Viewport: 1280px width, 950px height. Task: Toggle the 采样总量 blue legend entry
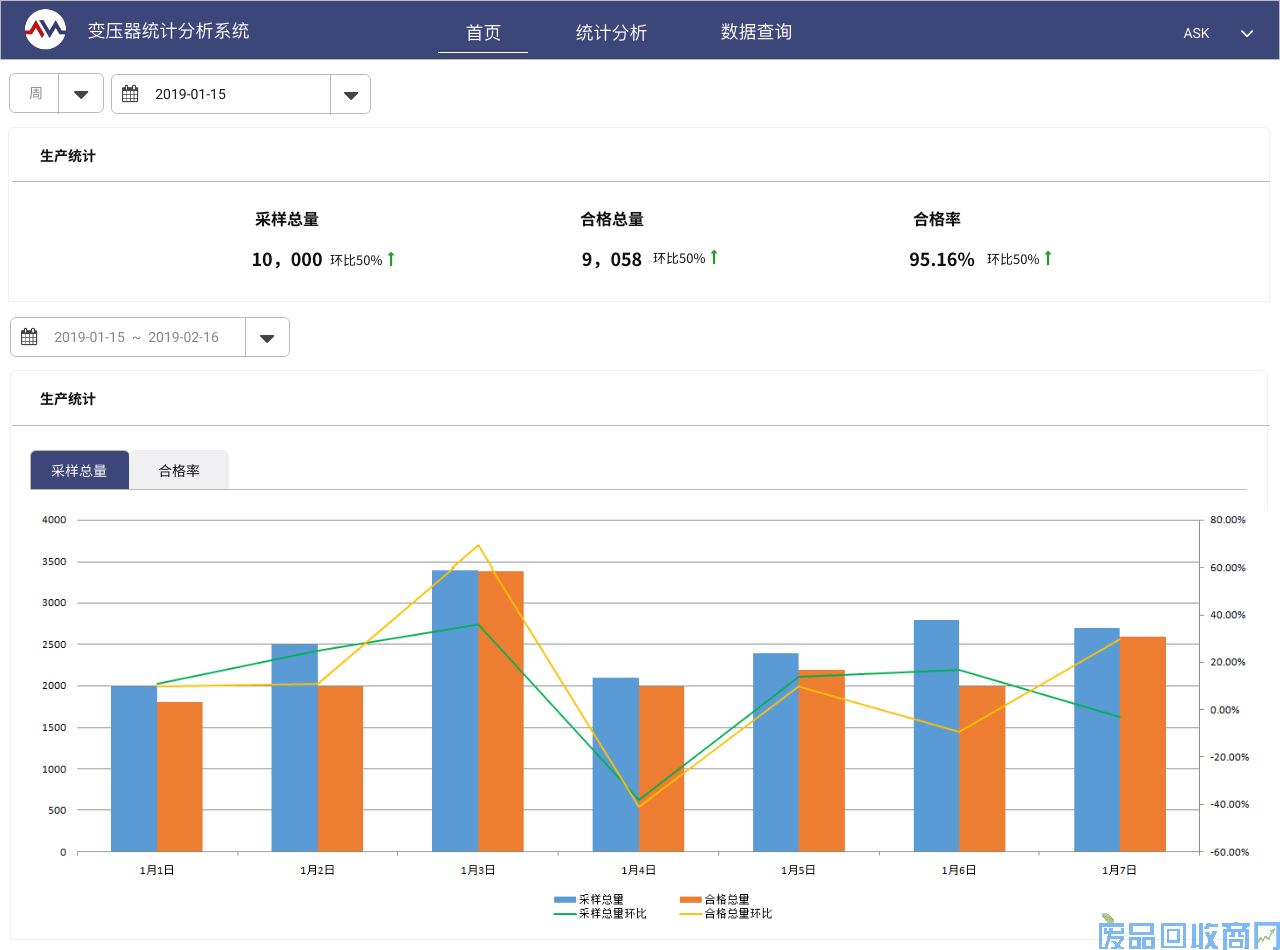pos(589,899)
